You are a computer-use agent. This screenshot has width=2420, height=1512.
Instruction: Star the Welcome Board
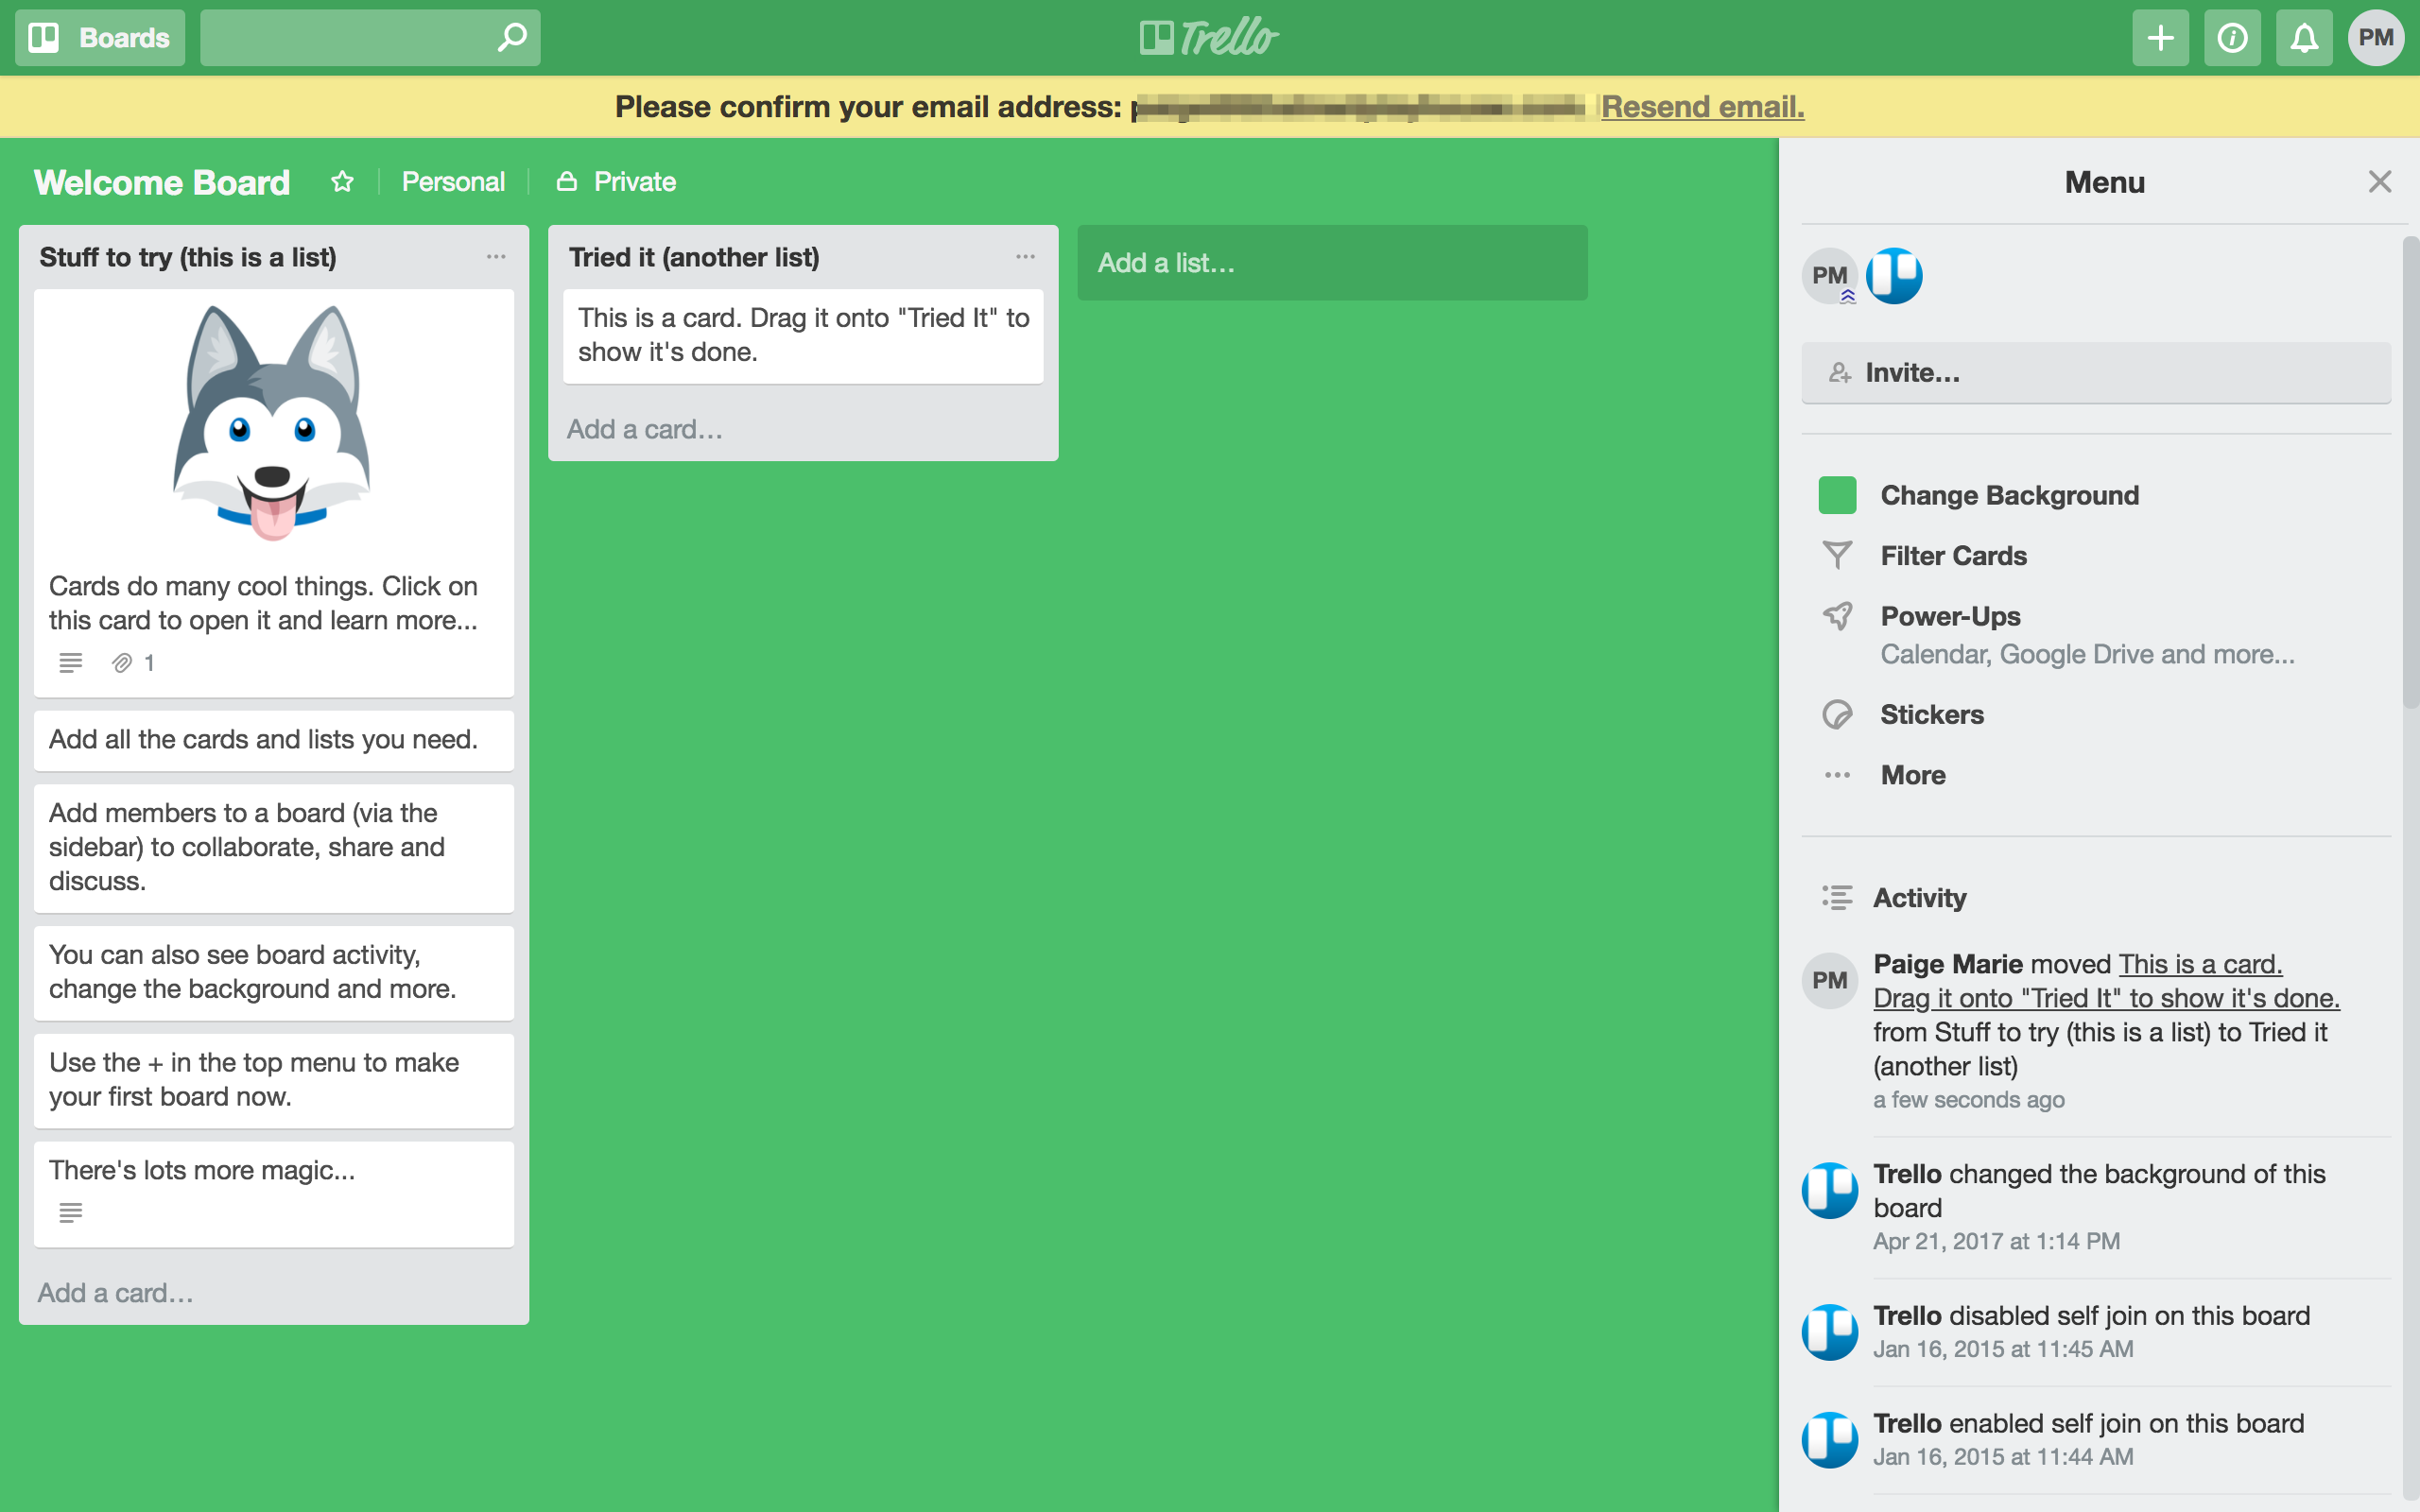coord(342,182)
